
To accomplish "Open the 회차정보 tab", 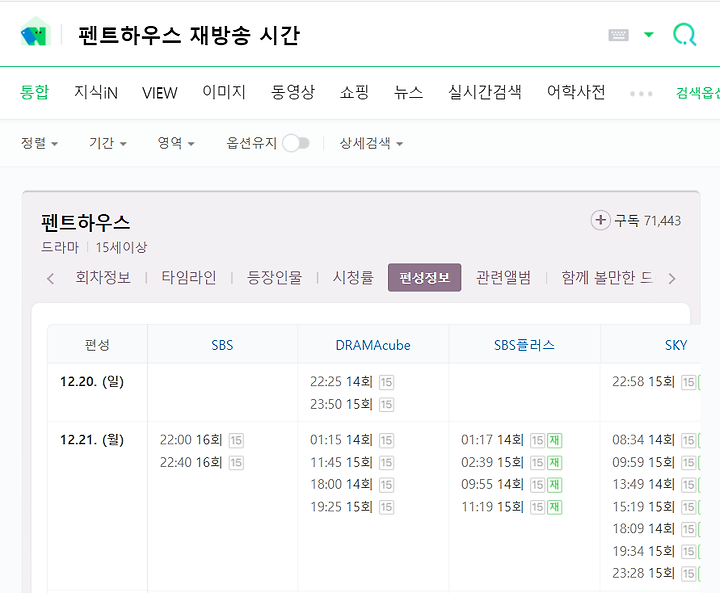I will 103,277.
